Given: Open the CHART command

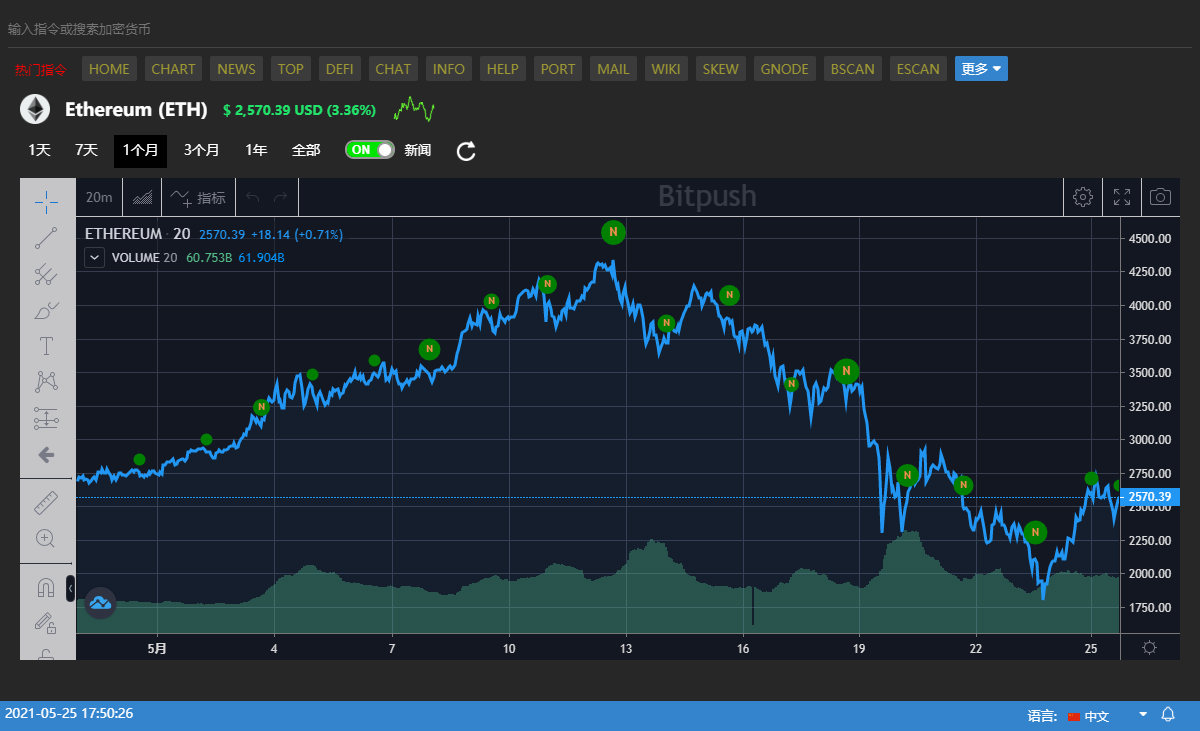Looking at the screenshot, I should coord(173,69).
